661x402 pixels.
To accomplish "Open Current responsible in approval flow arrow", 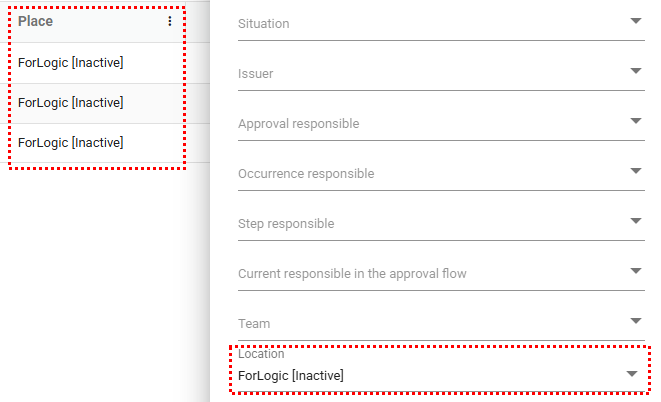I will pyautogui.click(x=636, y=270).
